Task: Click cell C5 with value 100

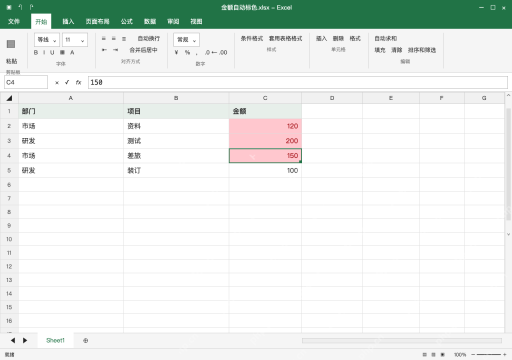Action: (265, 170)
